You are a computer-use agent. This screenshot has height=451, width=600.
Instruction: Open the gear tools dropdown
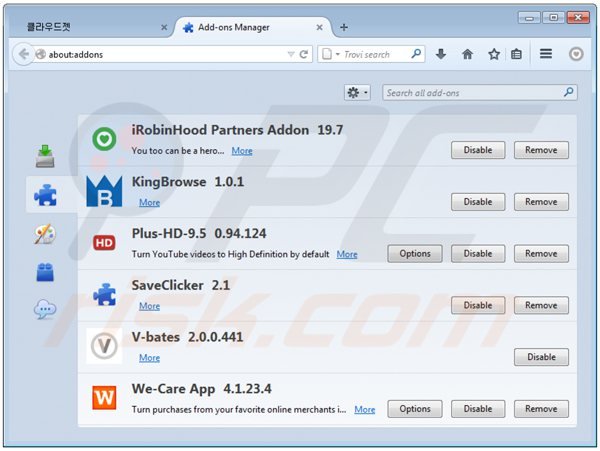357,93
